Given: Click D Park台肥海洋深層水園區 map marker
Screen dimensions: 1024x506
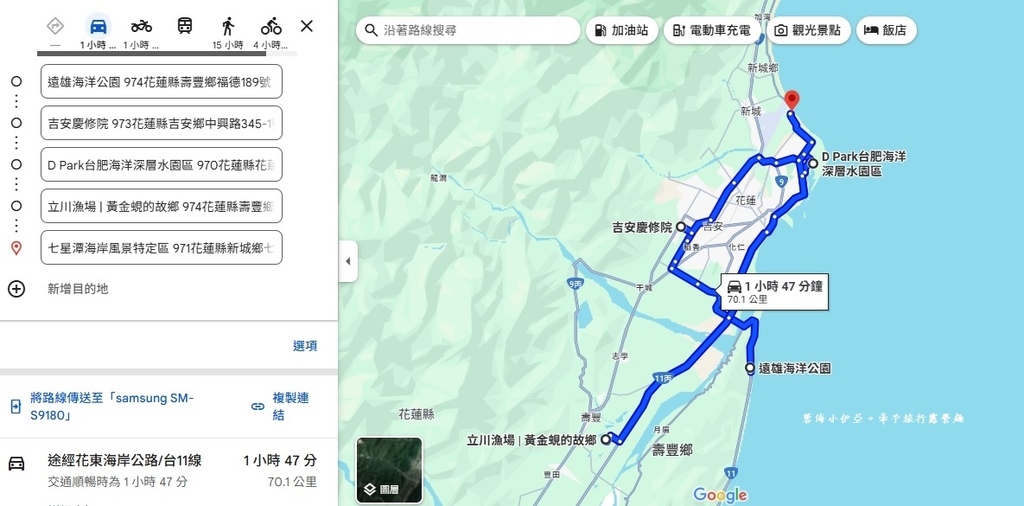Looking at the screenshot, I should point(812,163).
